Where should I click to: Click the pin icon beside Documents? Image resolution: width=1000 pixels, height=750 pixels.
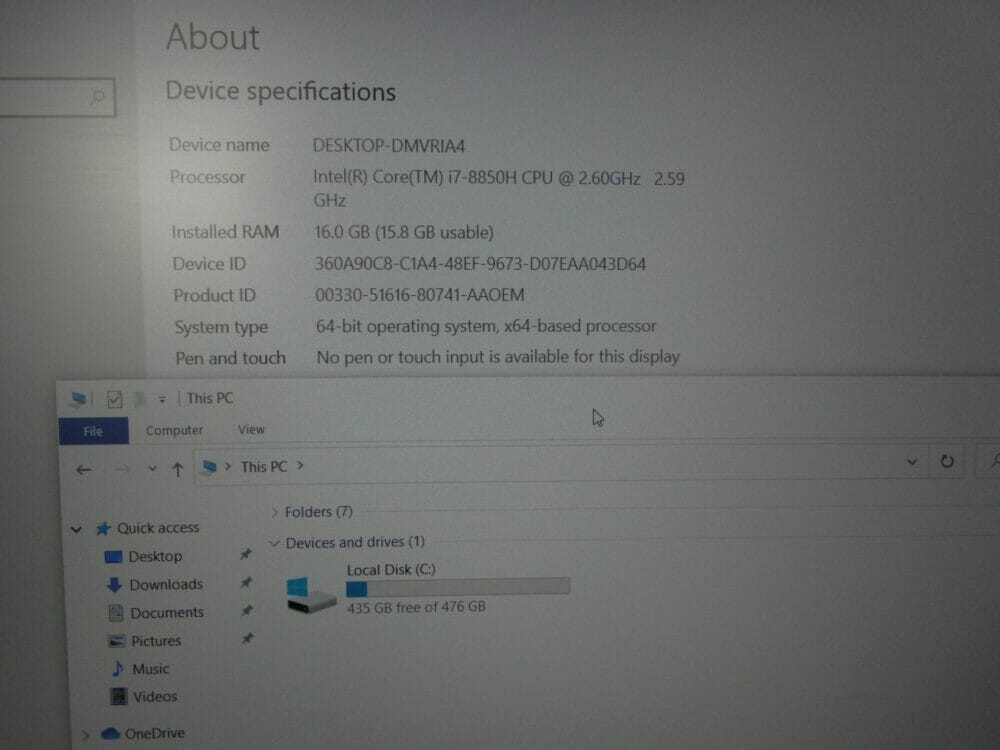tap(247, 610)
